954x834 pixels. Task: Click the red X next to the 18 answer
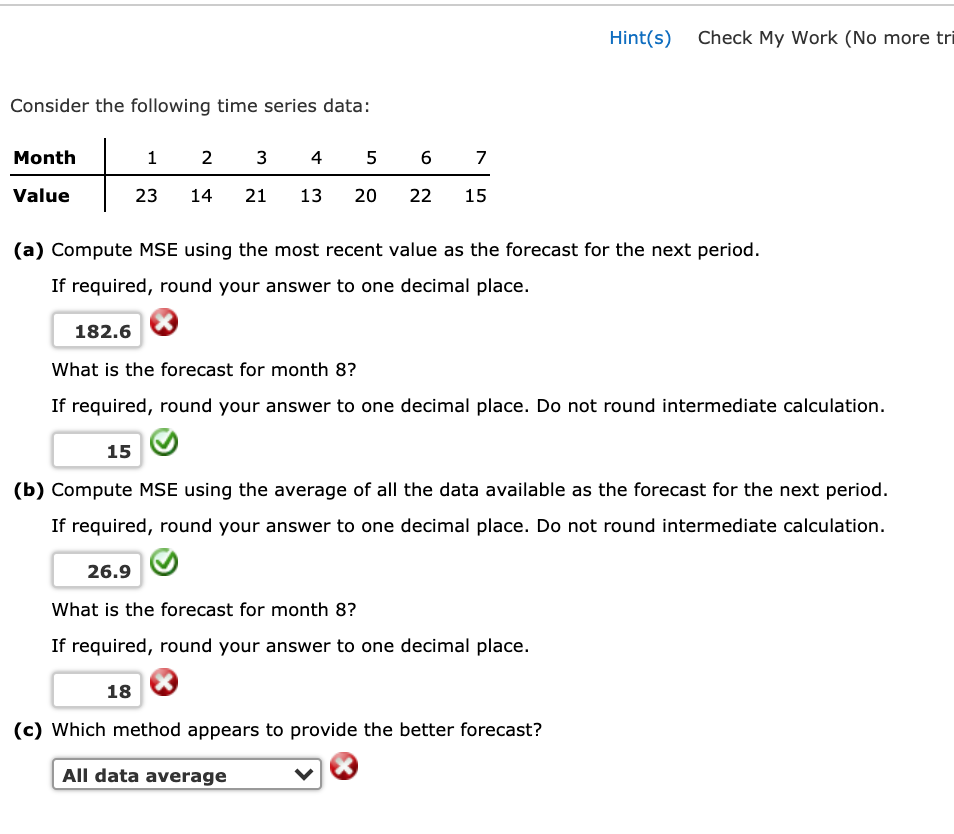pos(164,682)
